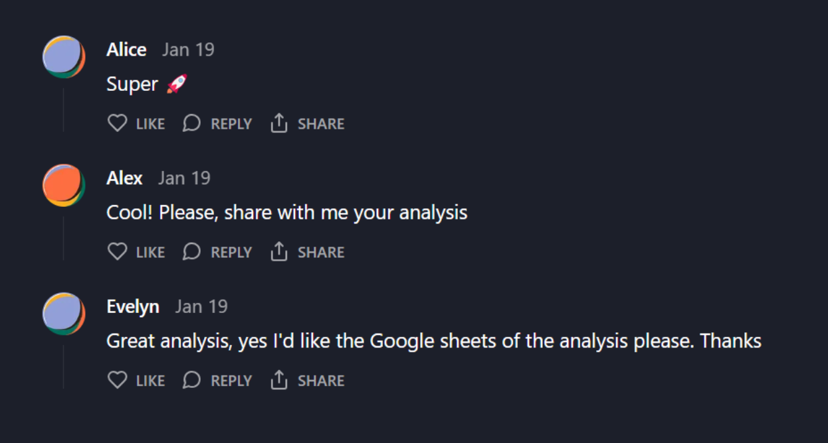Click the heart icon on Alice's comment
Screen dimensions: 828x443
(117, 124)
